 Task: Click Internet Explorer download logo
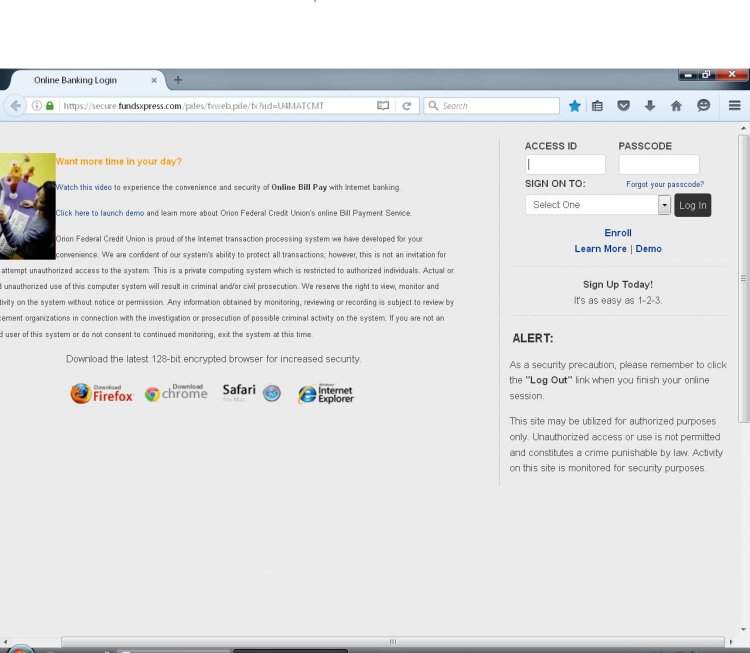[x=326, y=394]
